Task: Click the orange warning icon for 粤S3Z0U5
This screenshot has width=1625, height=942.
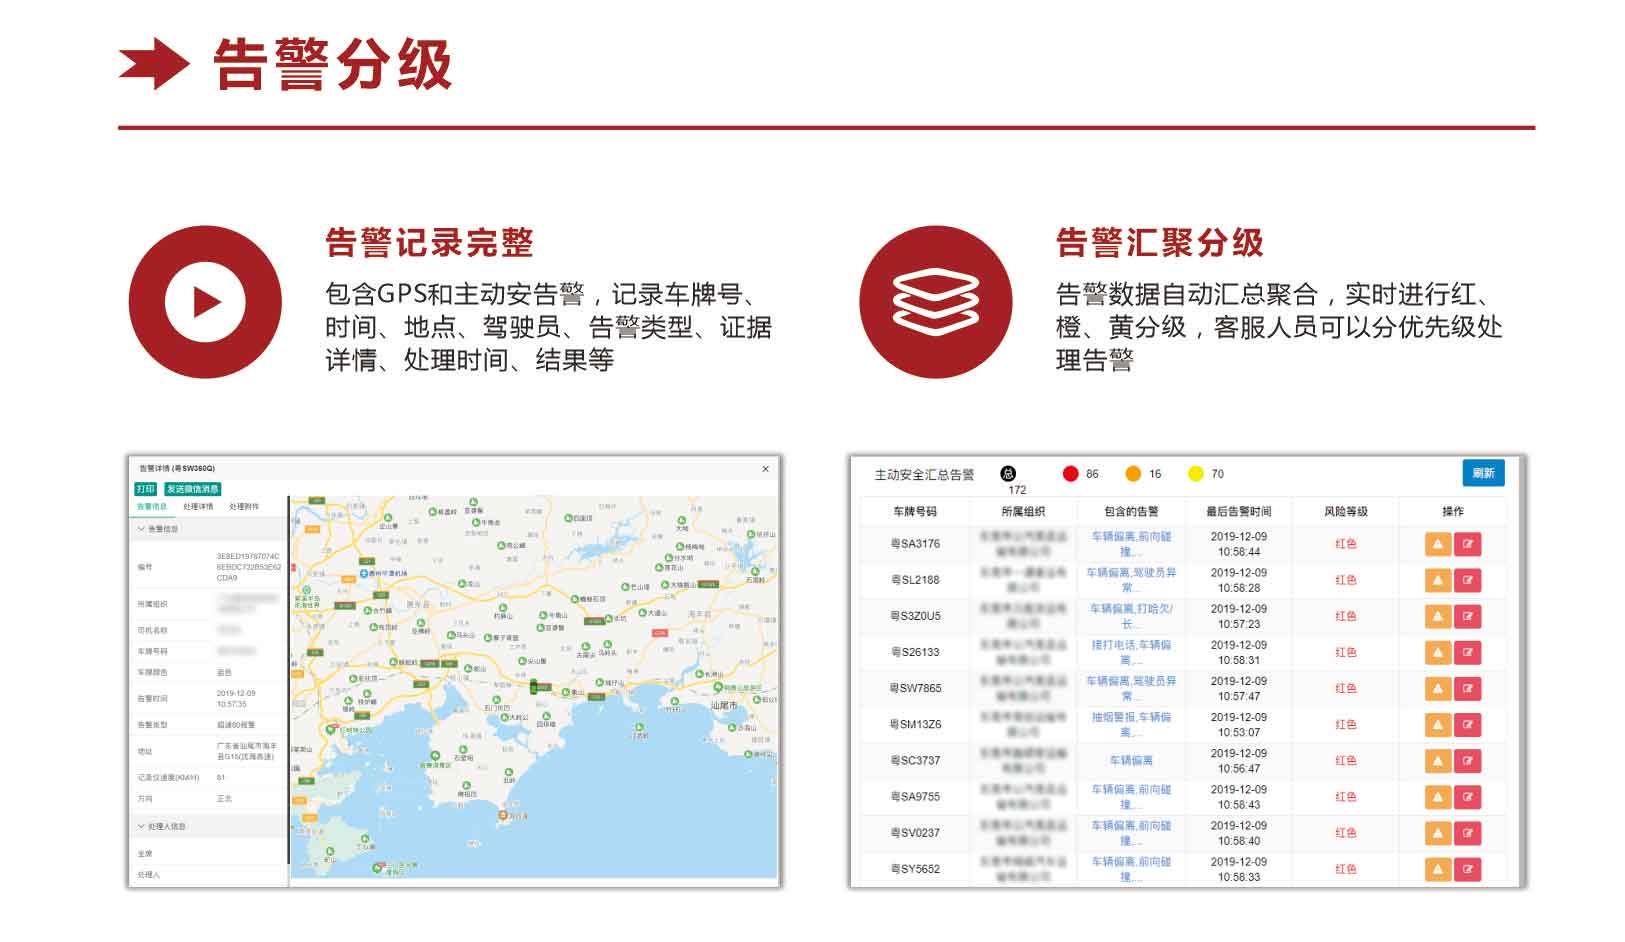Action: pyautogui.click(x=1437, y=616)
